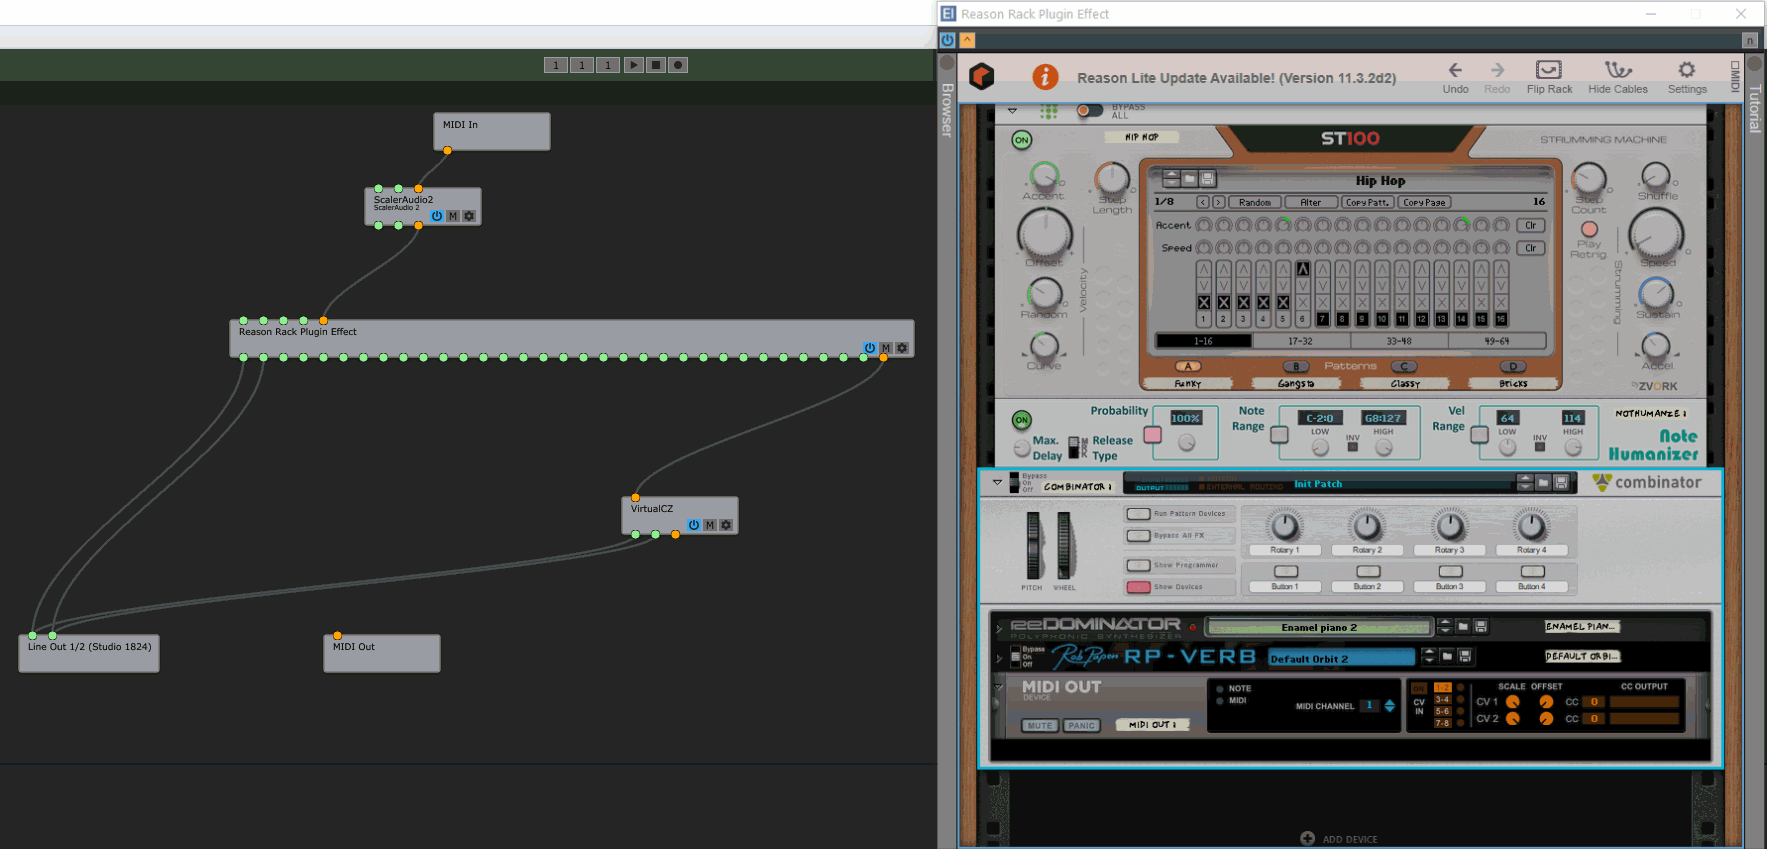1767x849 pixels.
Task: Select step page 17-32
Action: click(1300, 341)
